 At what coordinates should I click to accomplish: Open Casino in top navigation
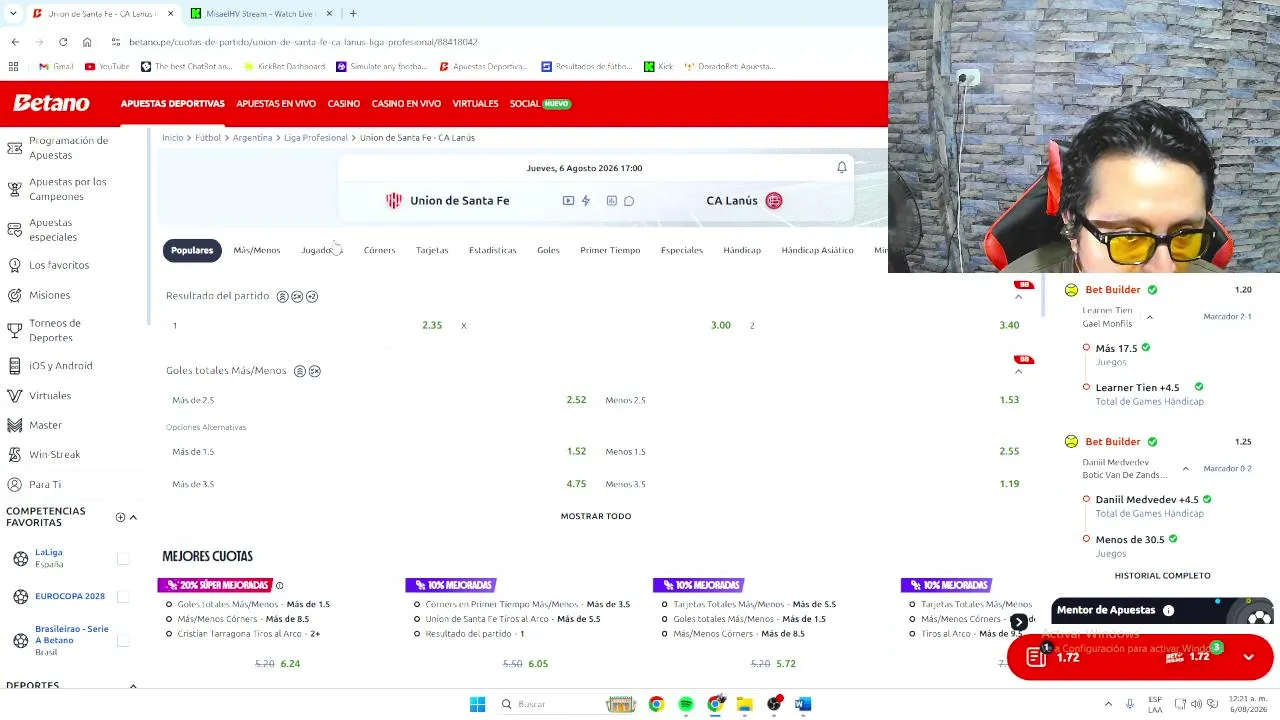(x=344, y=103)
